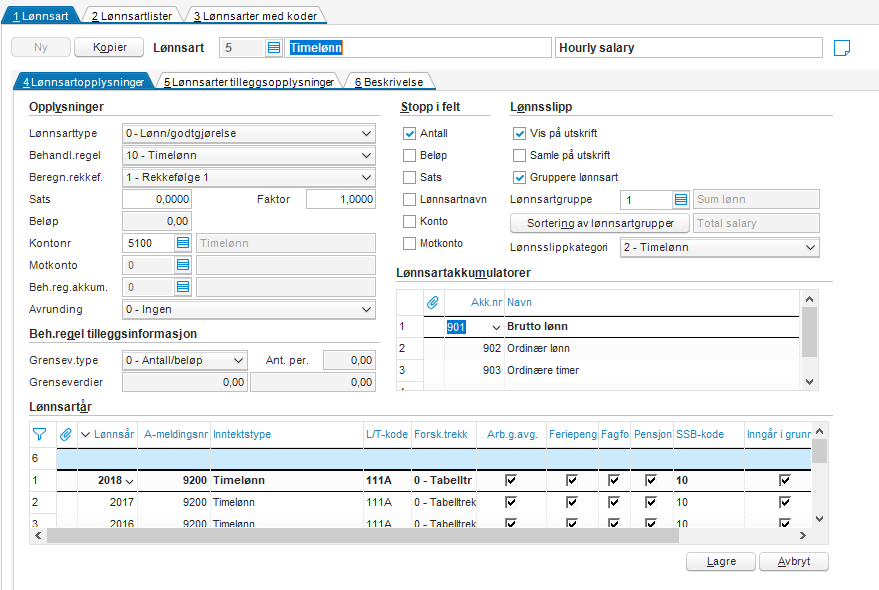Click the filter funnel icon in Lønnsartår

39,434
